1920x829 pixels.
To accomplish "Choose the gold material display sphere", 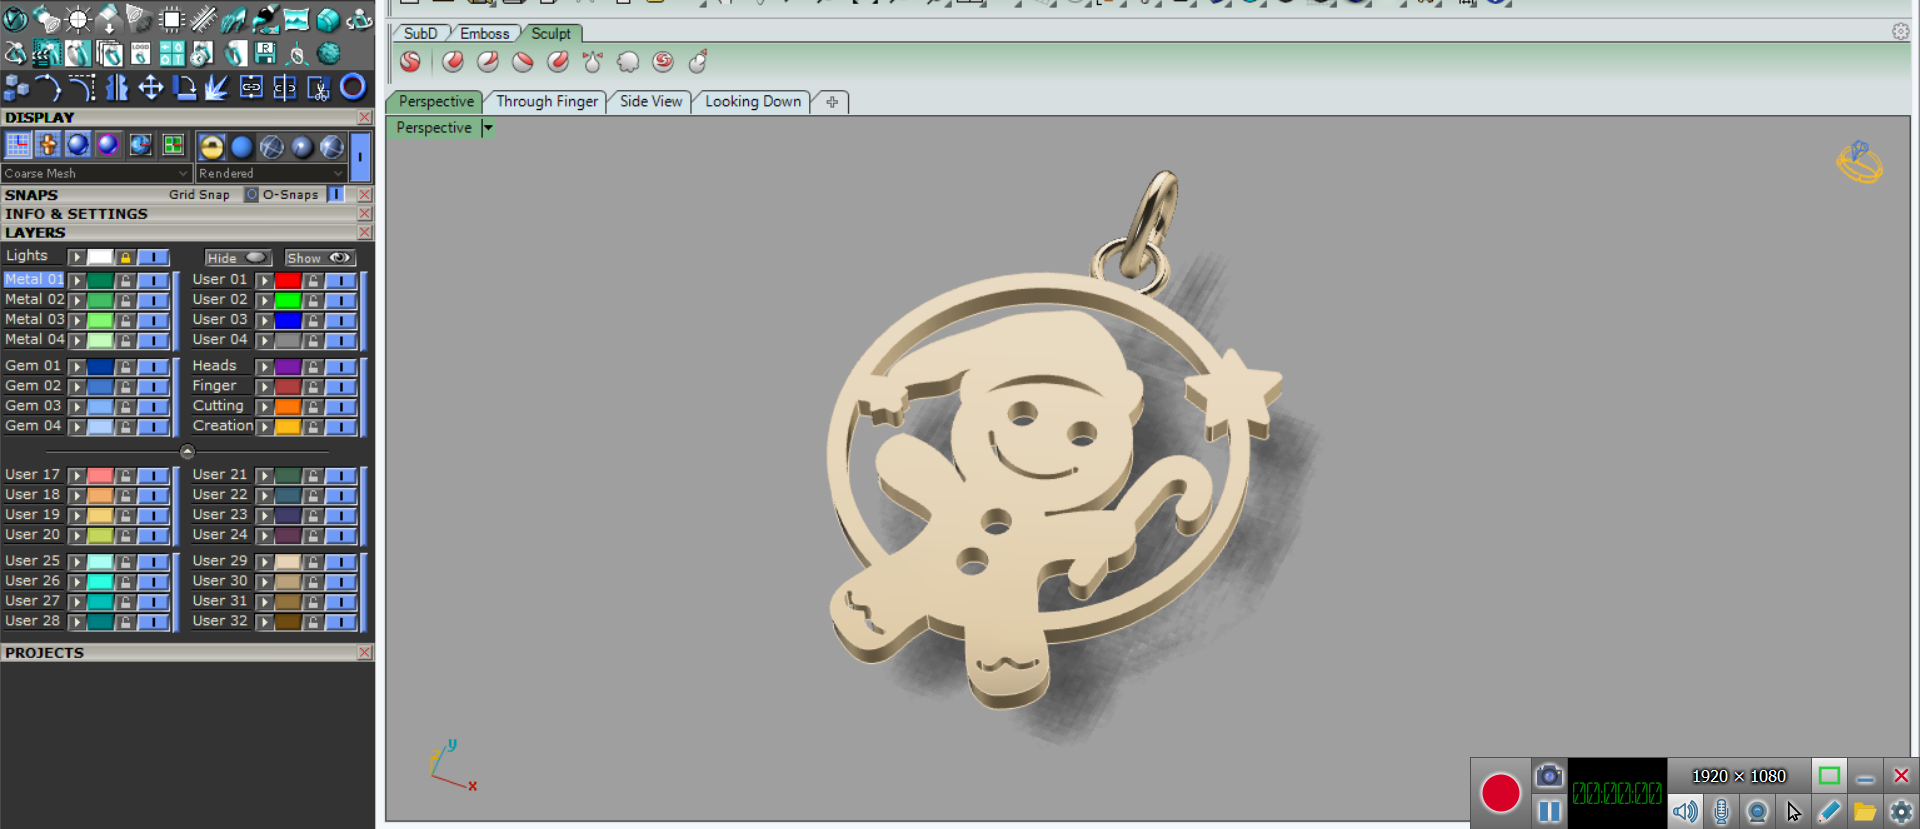I will 211,147.
